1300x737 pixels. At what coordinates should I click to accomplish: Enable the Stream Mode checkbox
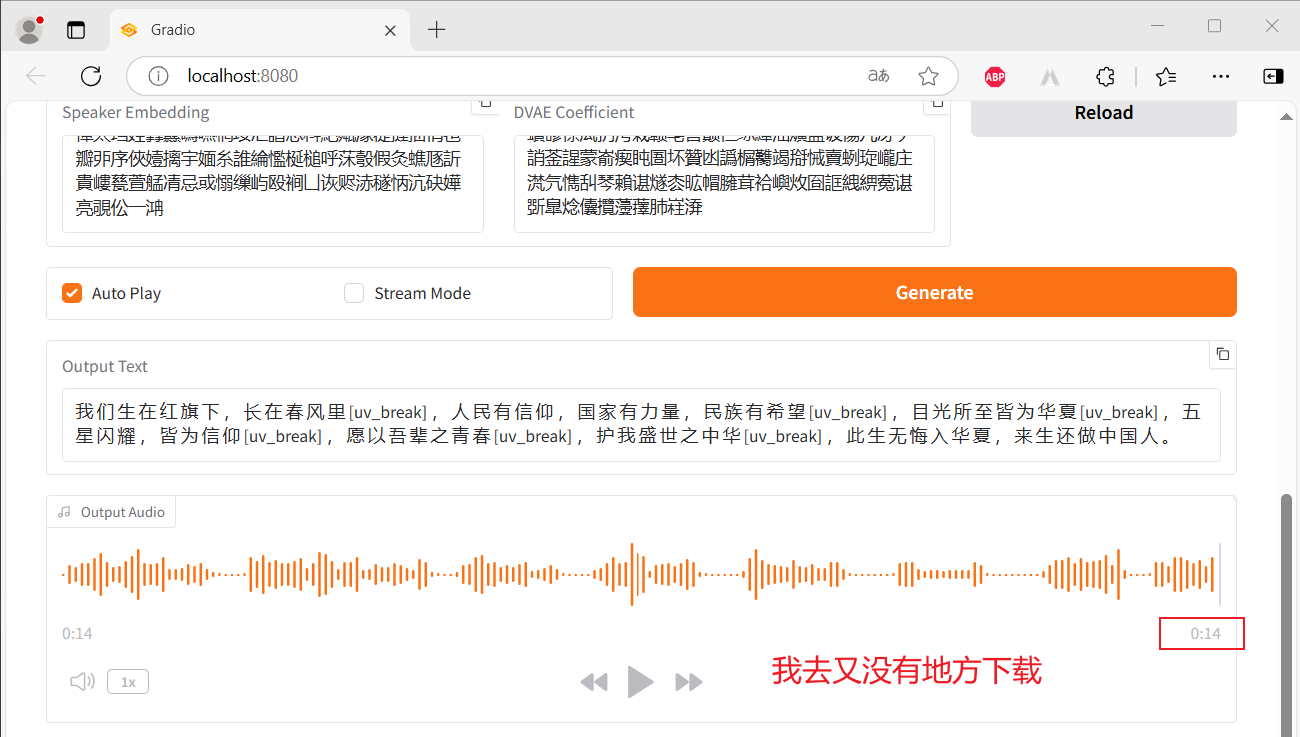pyautogui.click(x=354, y=293)
